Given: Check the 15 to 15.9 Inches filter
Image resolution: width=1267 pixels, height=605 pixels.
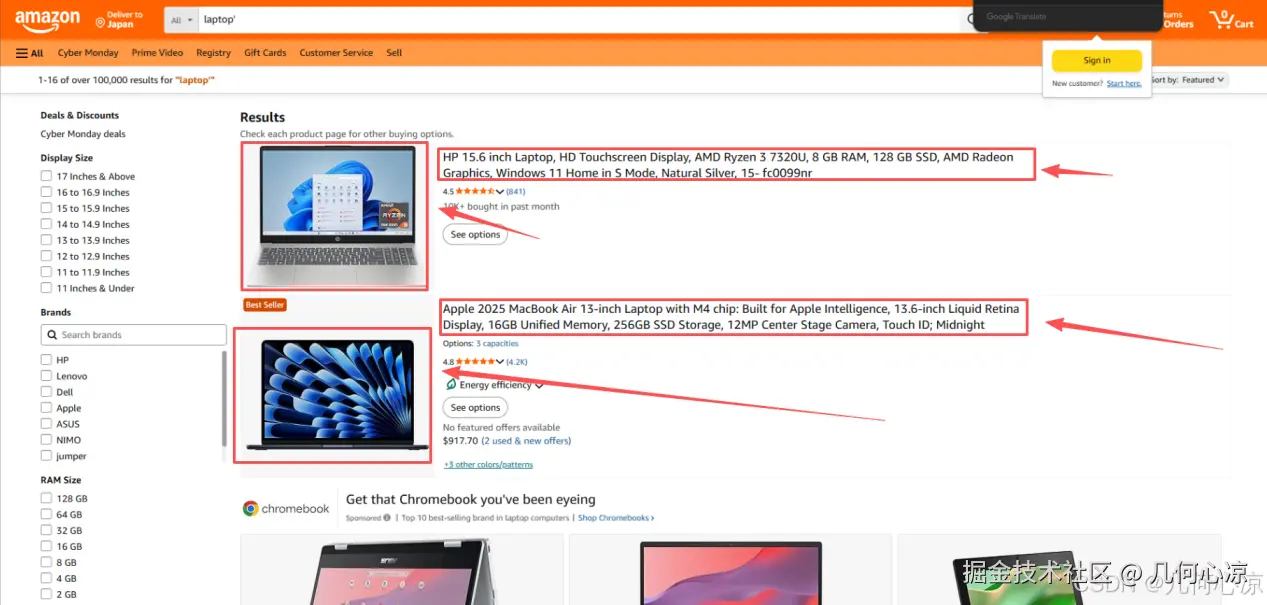Looking at the screenshot, I should (46, 208).
